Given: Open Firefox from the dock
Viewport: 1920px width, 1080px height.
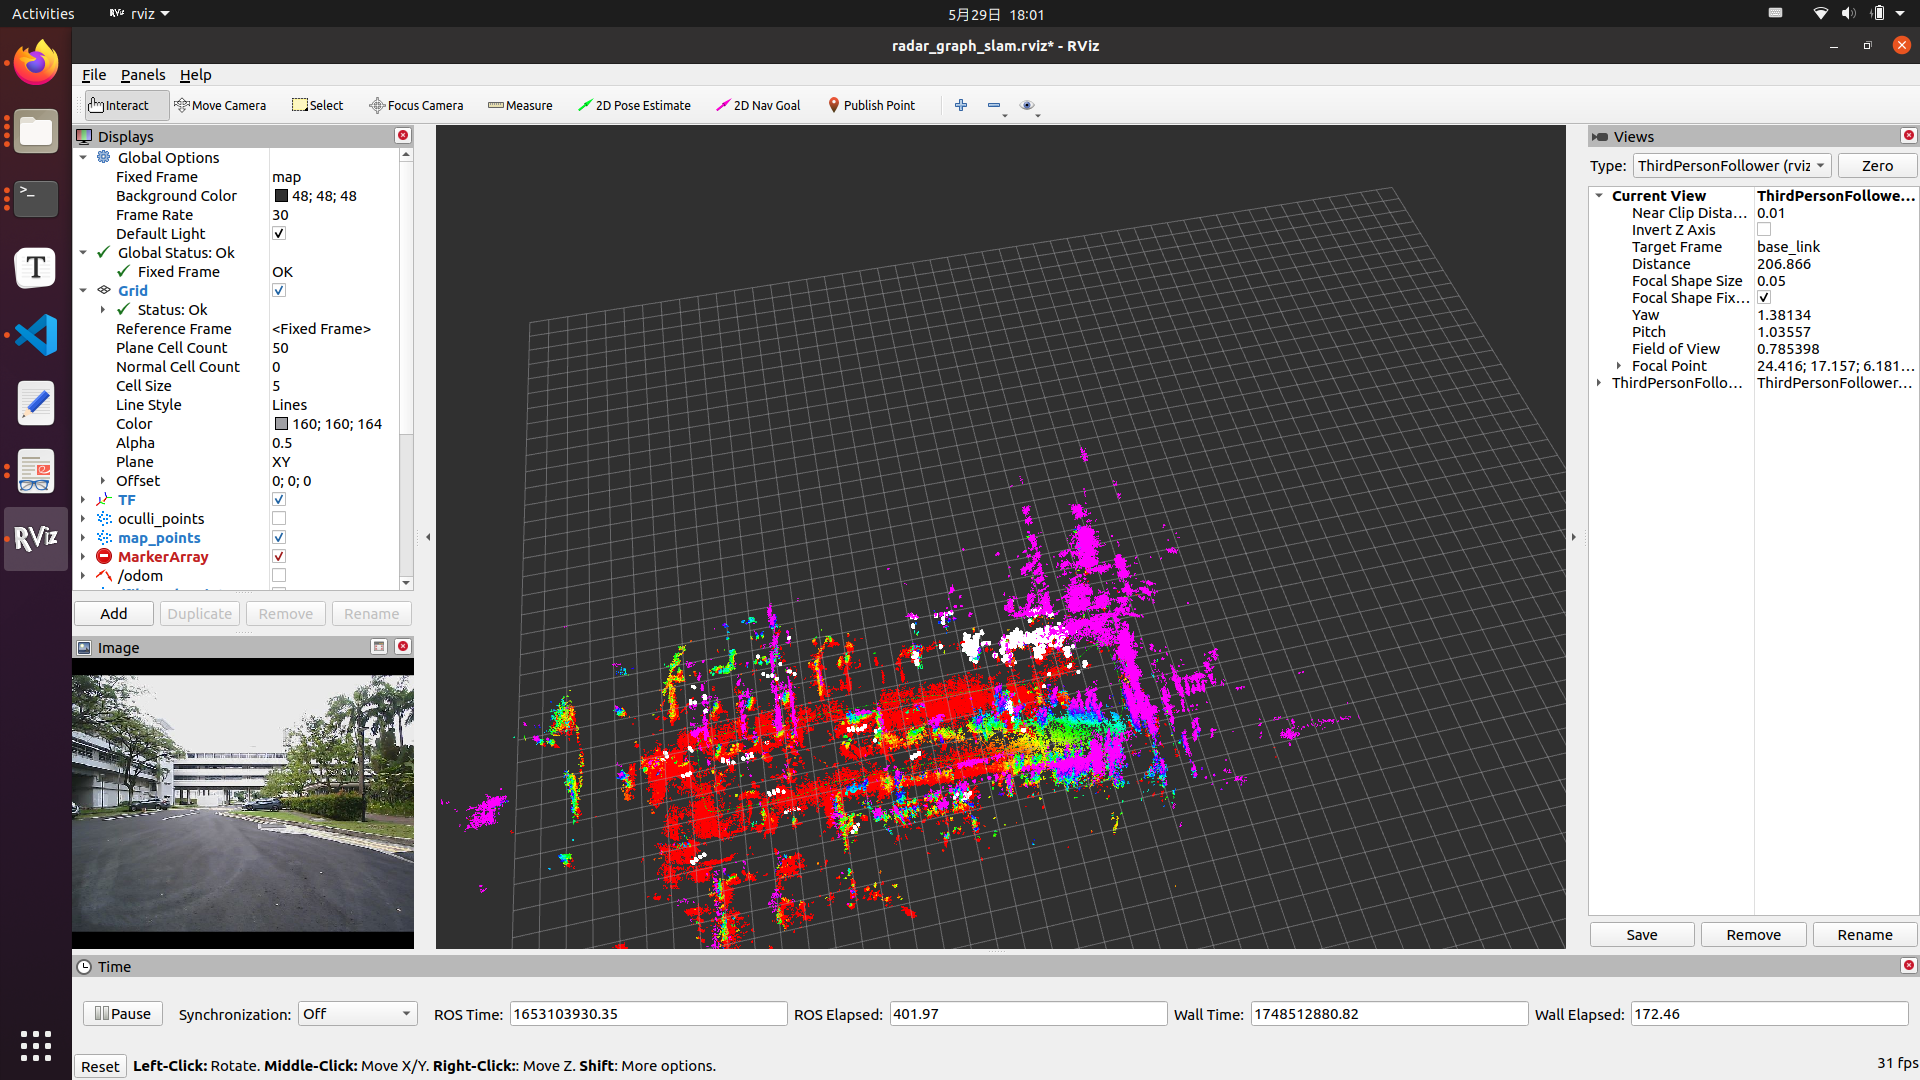Looking at the screenshot, I should (x=36, y=63).
